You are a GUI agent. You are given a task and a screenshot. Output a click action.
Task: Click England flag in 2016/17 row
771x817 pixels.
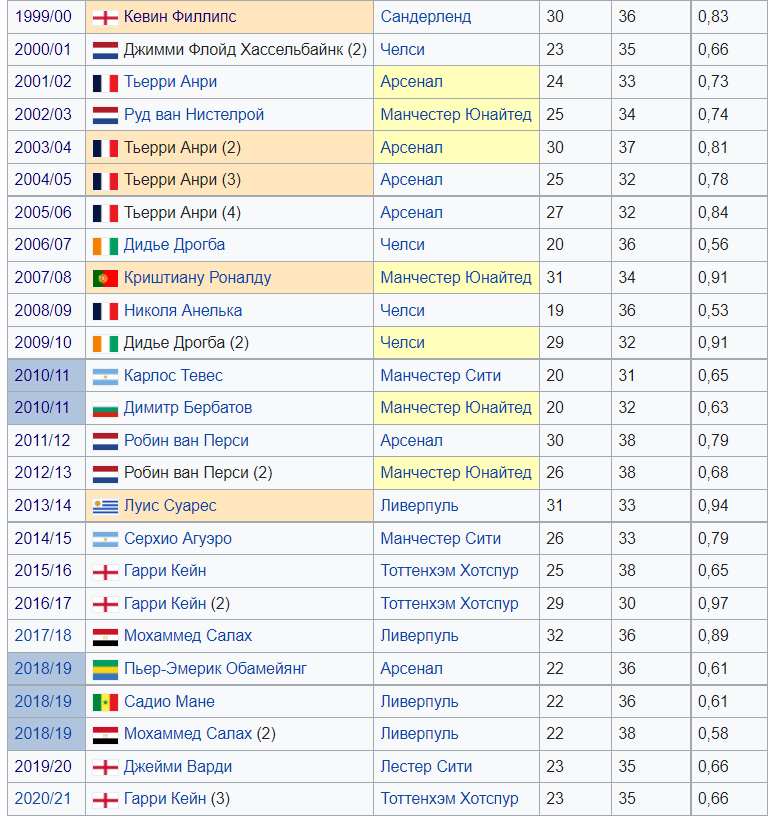[x=105, y=604]
